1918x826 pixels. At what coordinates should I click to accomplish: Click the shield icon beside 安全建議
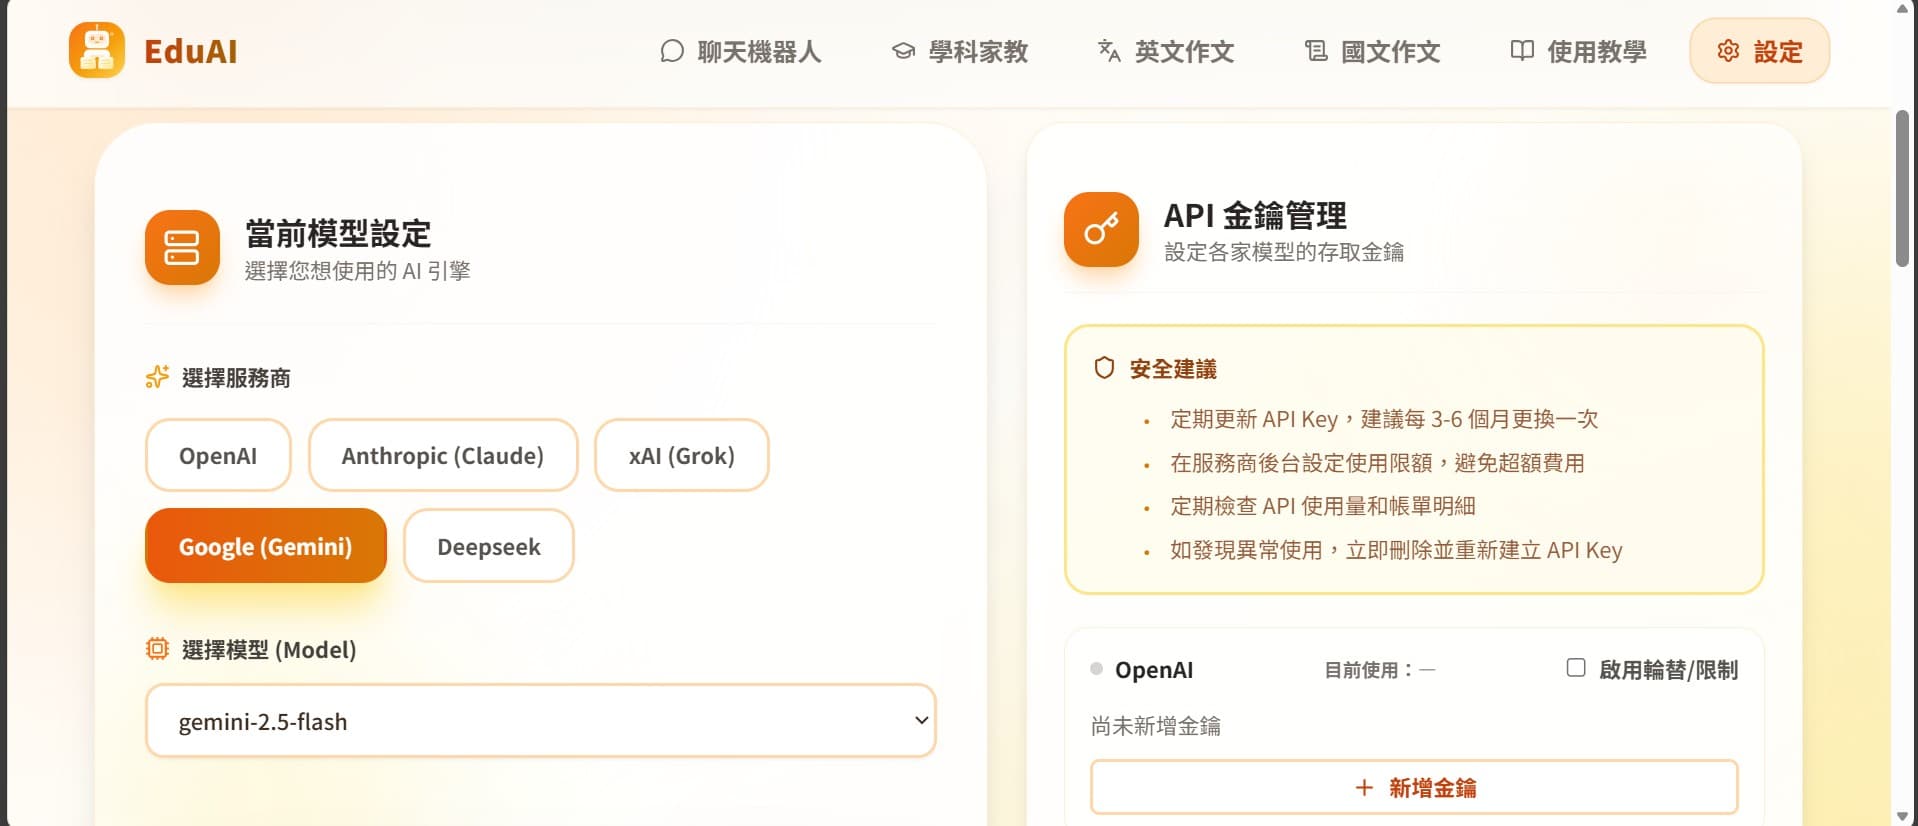(1104, 368)
